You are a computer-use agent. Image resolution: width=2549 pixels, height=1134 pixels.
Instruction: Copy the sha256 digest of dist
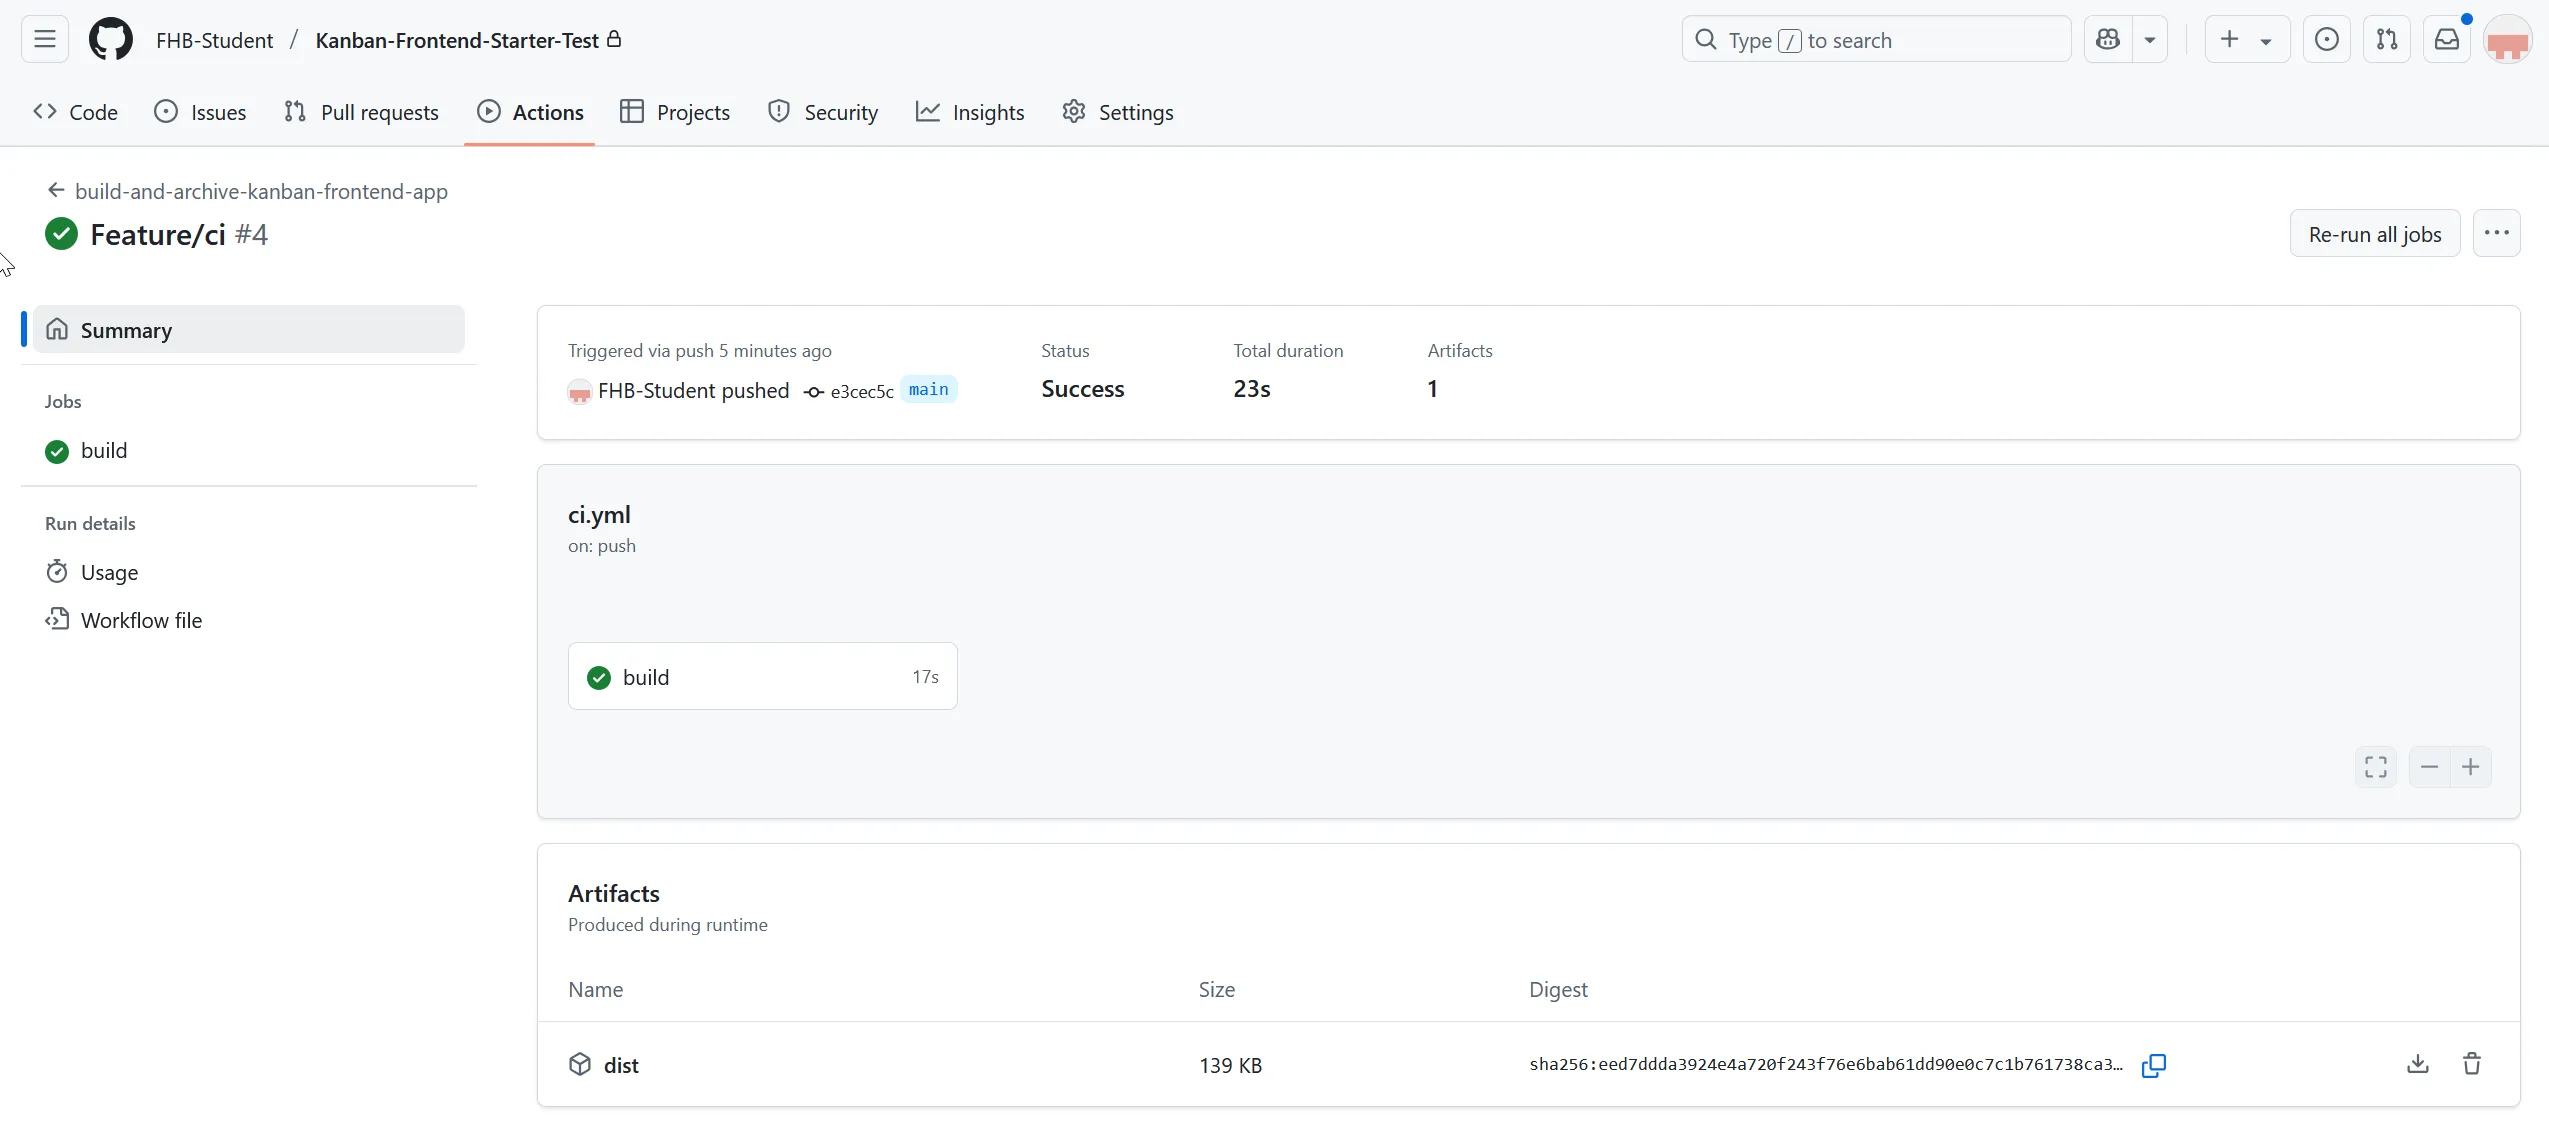coord(2155,1064)
